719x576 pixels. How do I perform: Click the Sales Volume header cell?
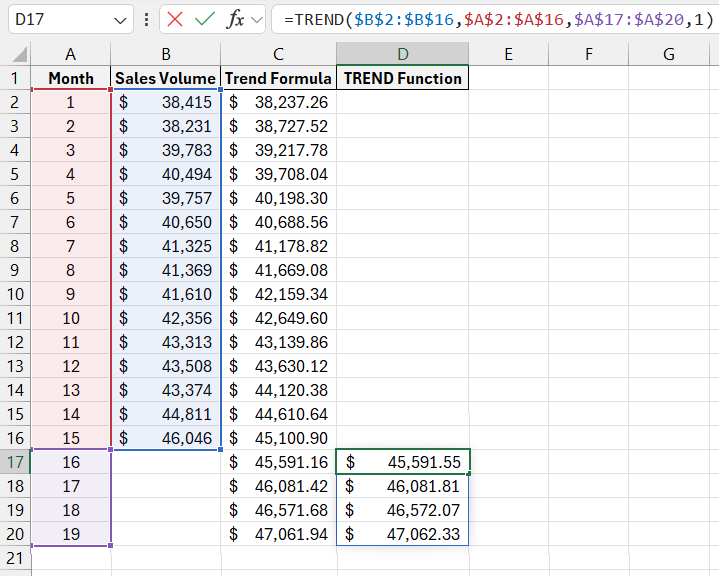click(166, 78)
